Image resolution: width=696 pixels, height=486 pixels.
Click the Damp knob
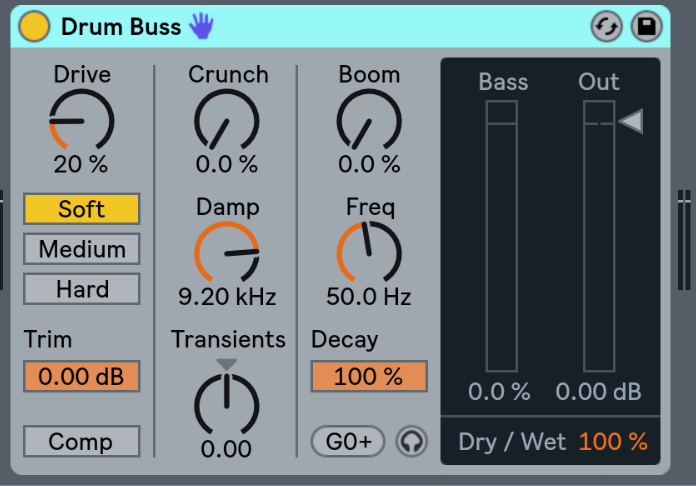(227, 253)
